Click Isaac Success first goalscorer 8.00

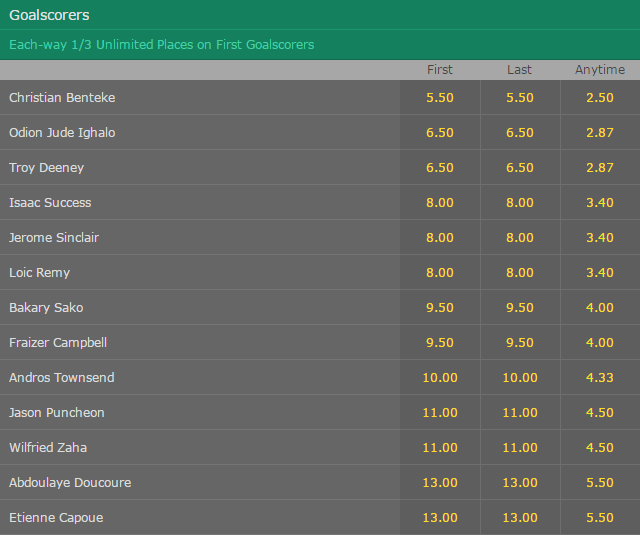coord(440,202)
